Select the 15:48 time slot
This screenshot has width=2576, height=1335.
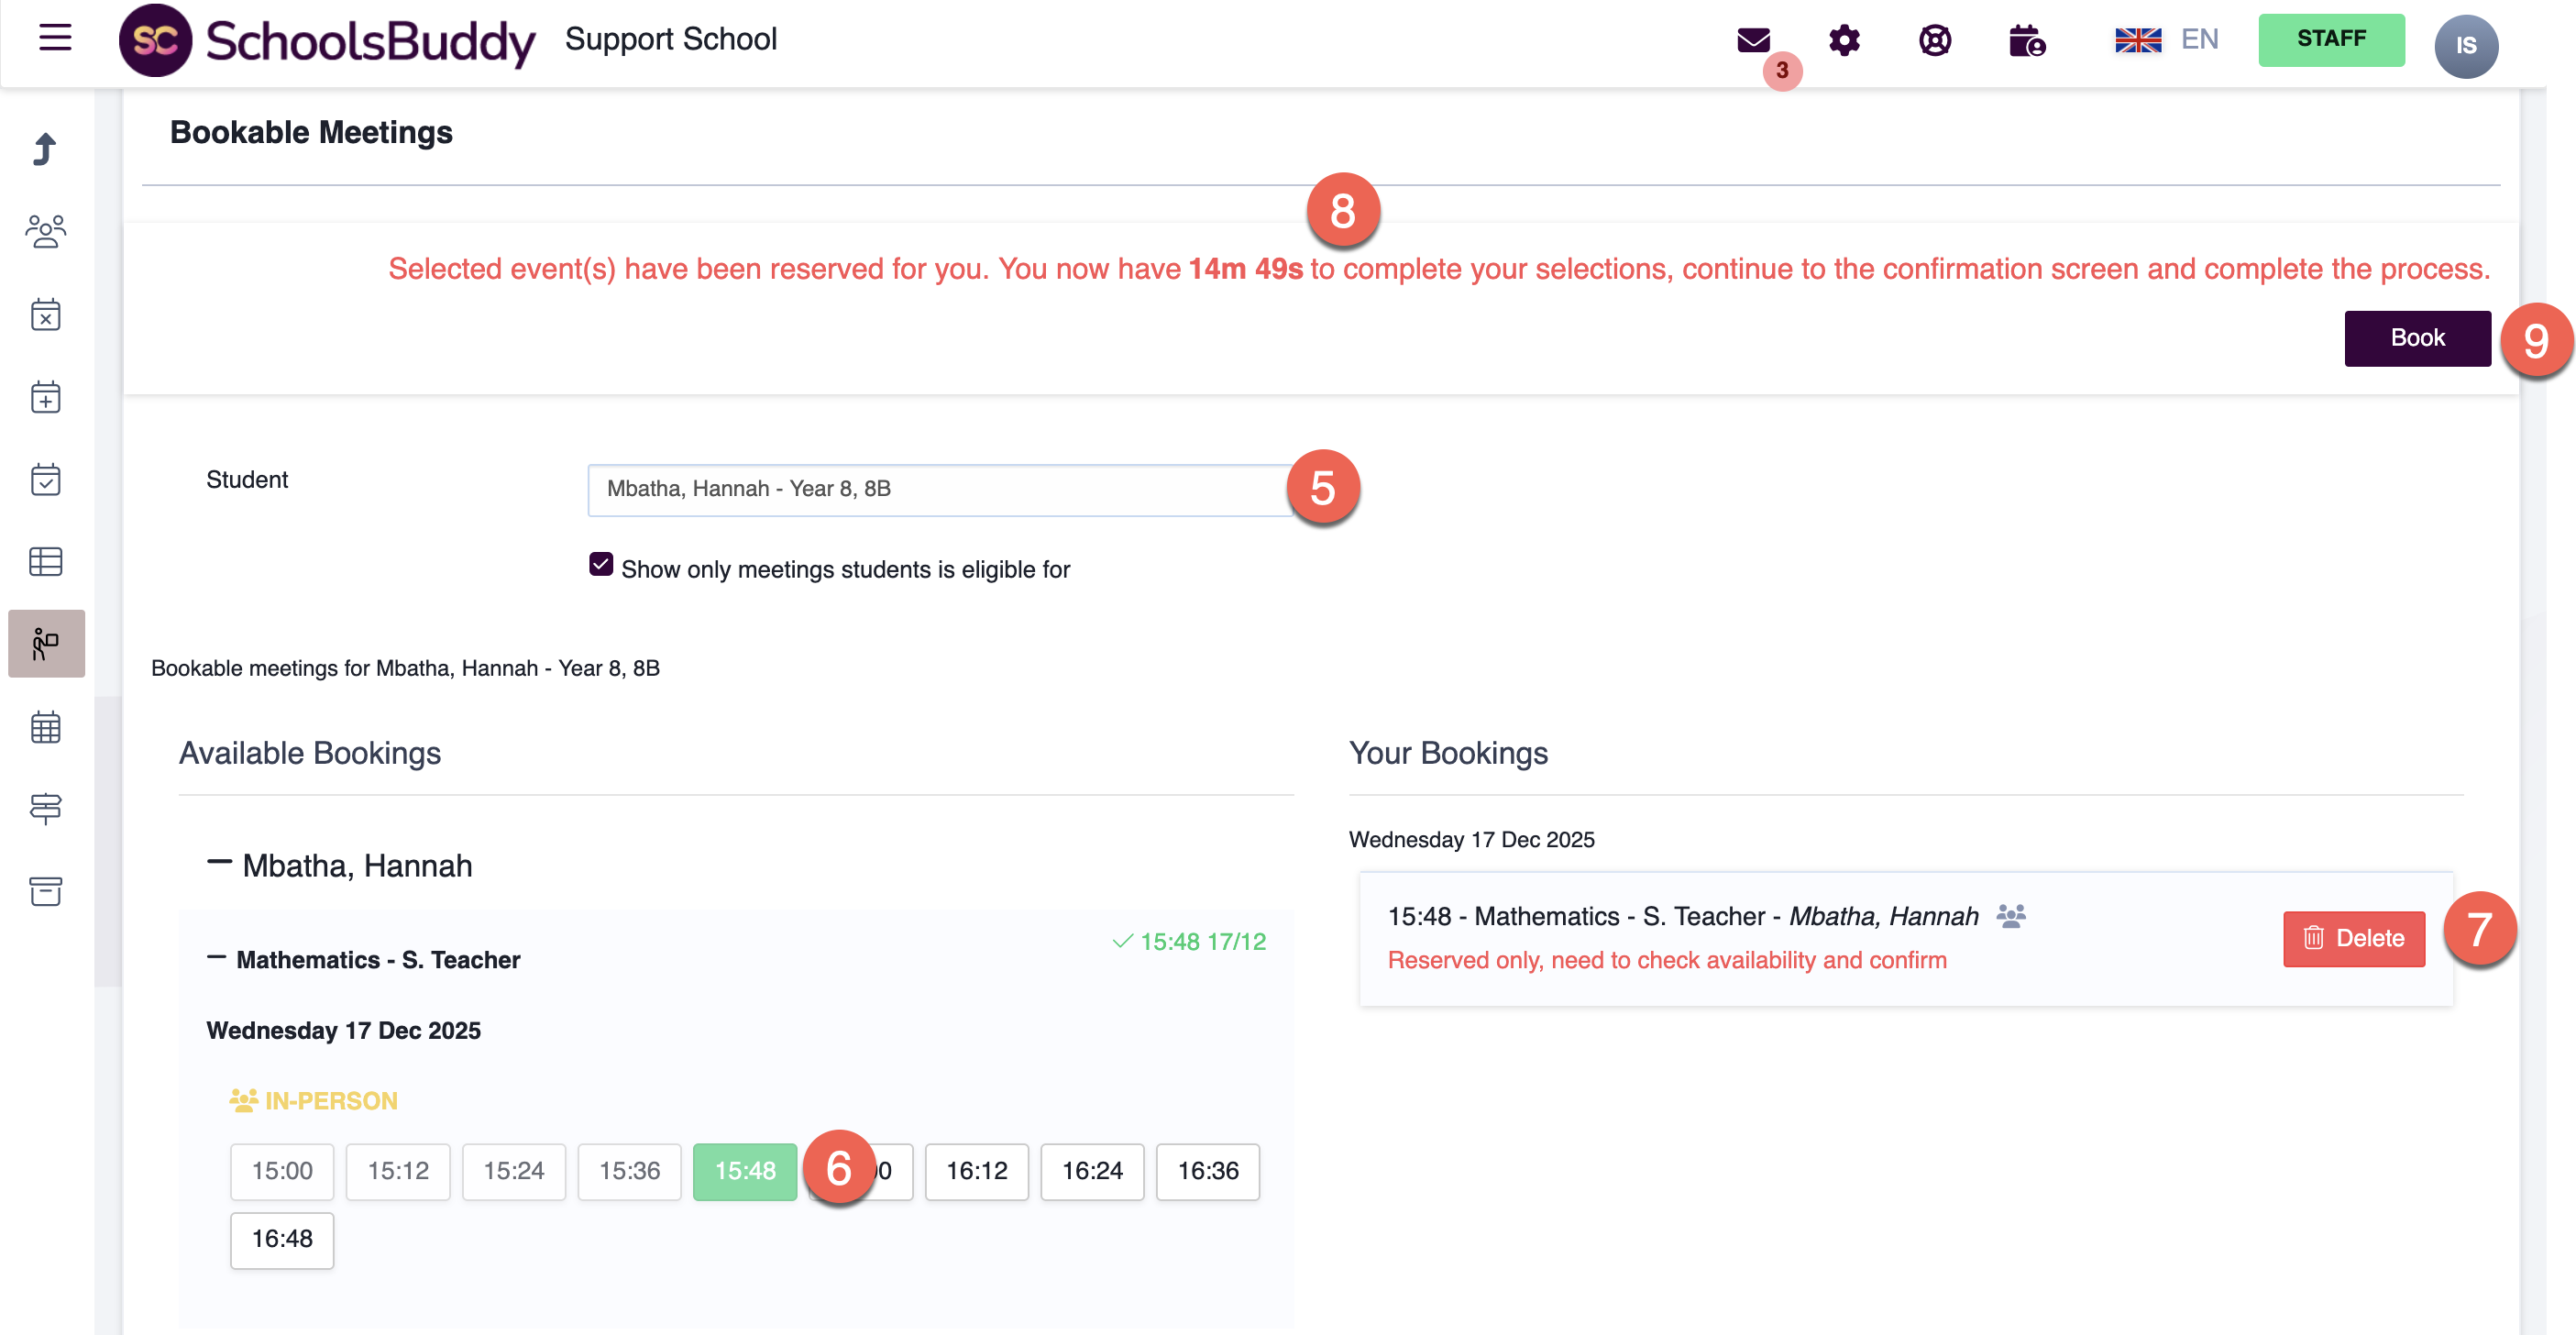tap(744, 1170)
